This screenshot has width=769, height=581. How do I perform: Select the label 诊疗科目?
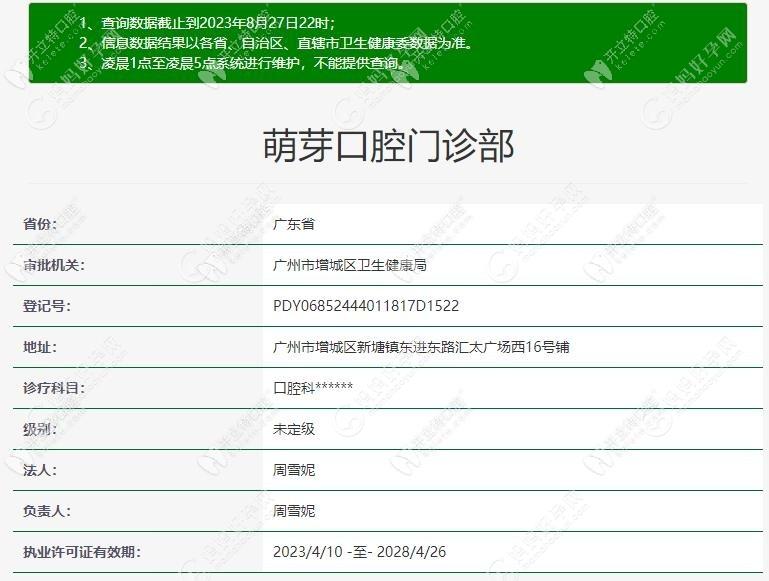(54, 388)
